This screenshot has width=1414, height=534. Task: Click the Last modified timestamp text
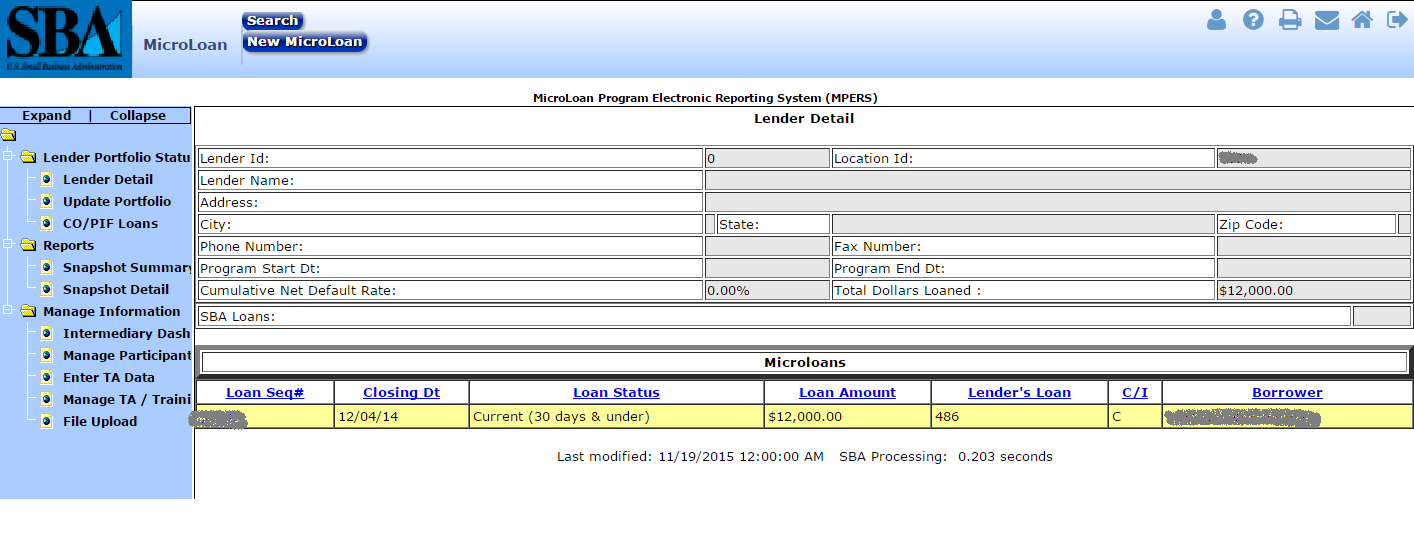point(690,456)
